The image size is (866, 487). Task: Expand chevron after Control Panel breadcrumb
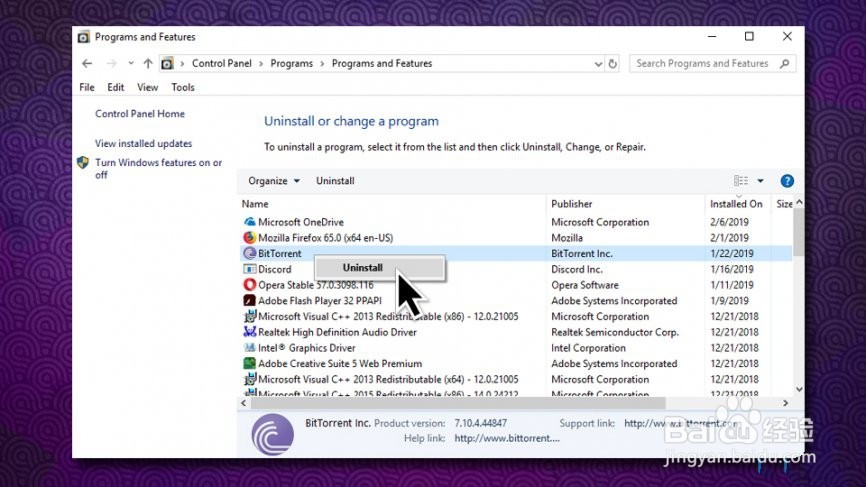point(261,63)
